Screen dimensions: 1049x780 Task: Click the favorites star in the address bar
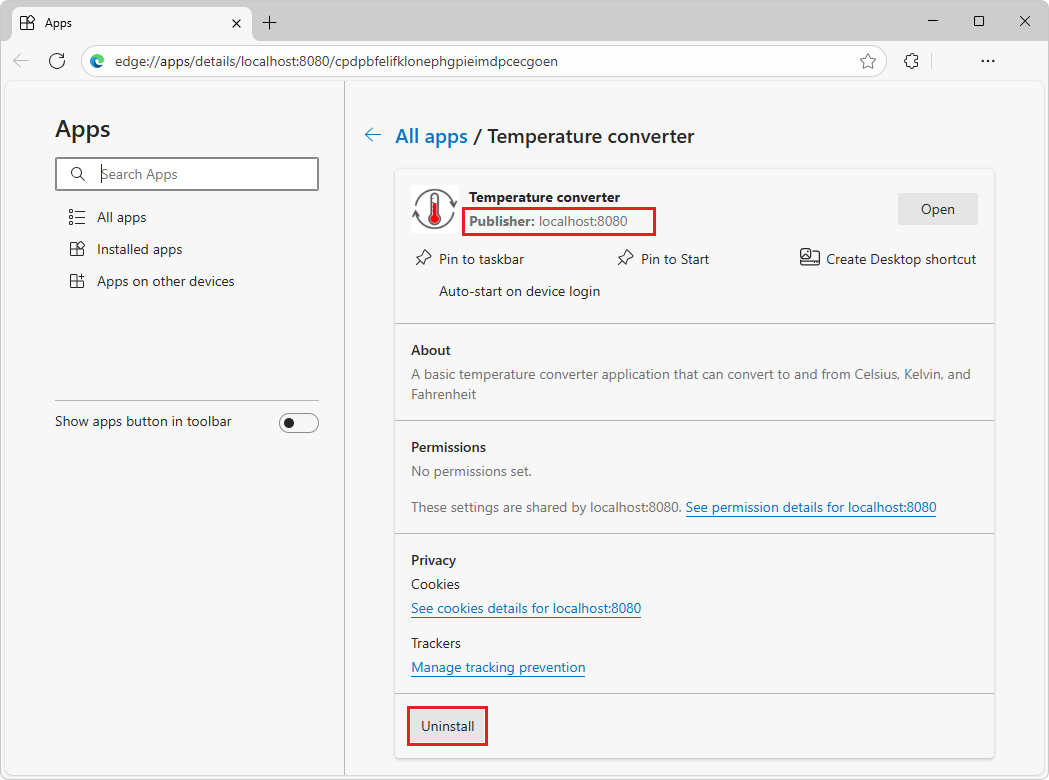(x=867, y=60)
